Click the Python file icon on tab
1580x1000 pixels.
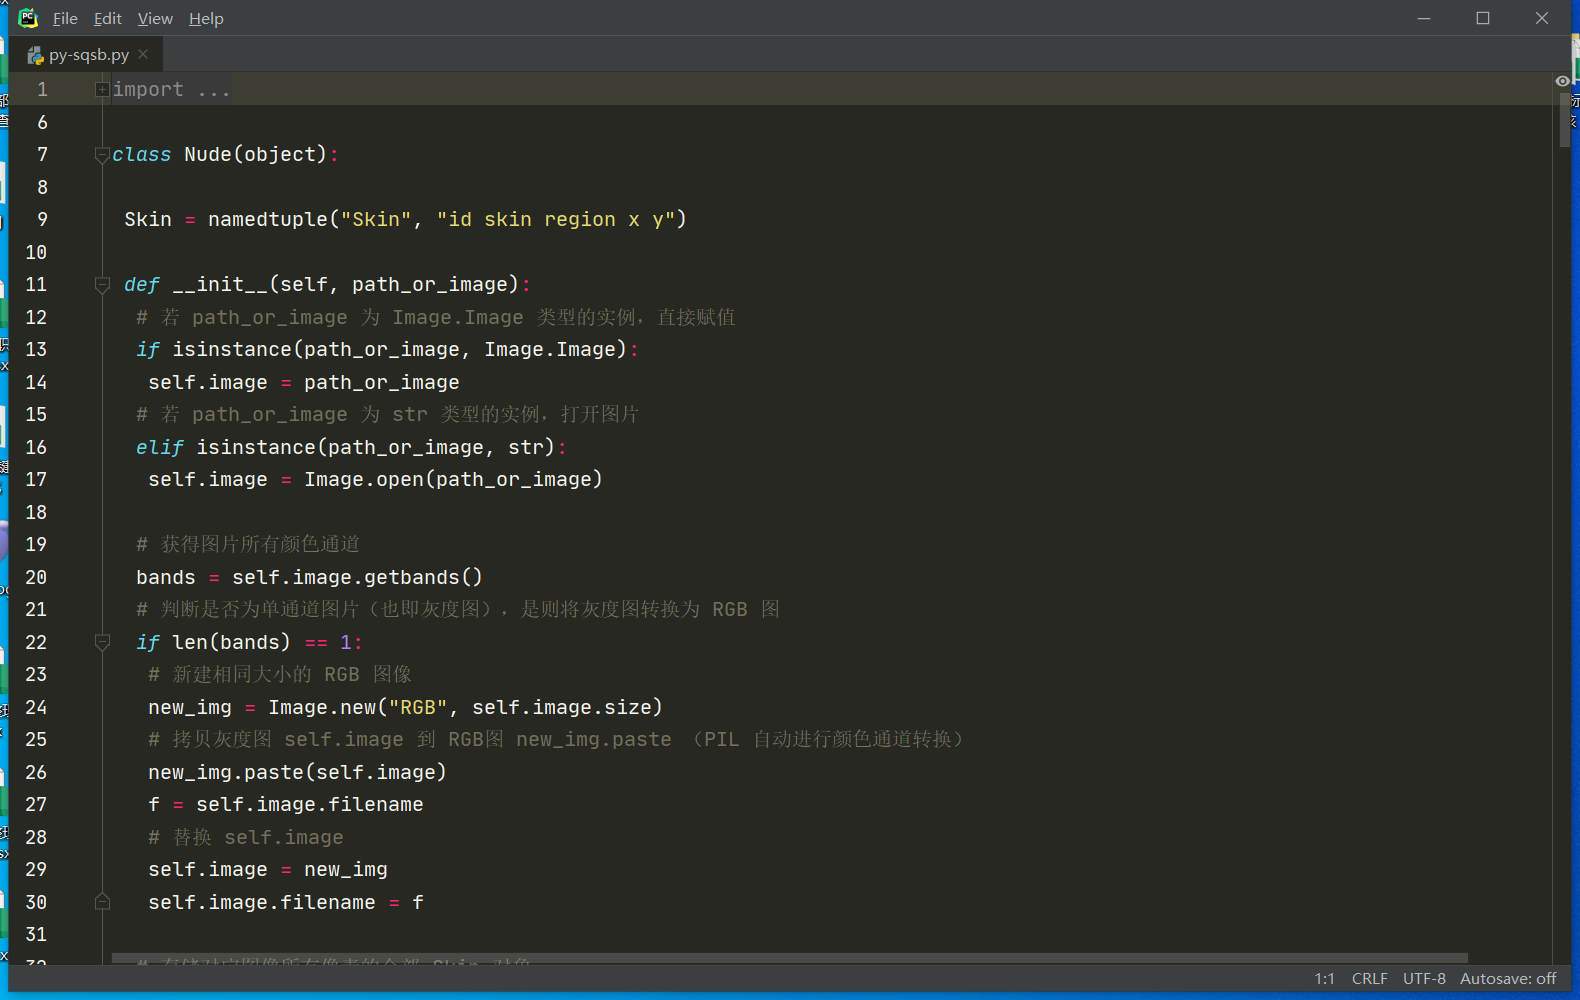click(x=35, y=55)
